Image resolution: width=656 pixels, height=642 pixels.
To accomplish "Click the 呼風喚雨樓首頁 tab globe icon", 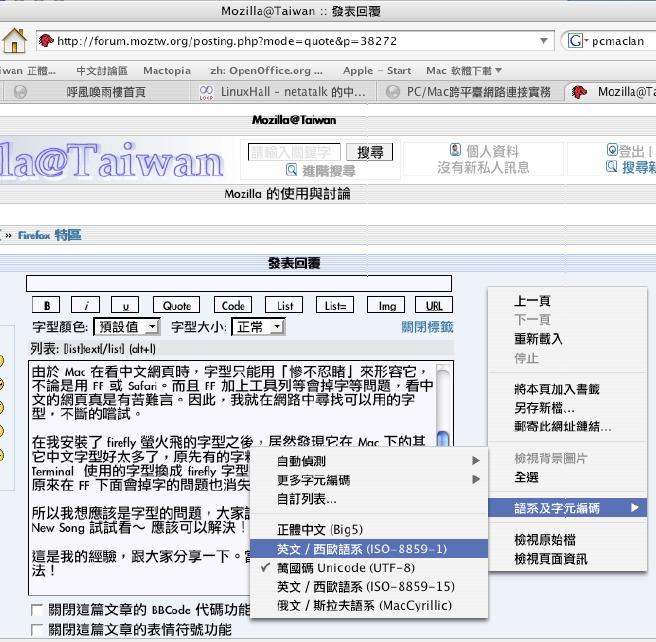I will click(20, 92).
